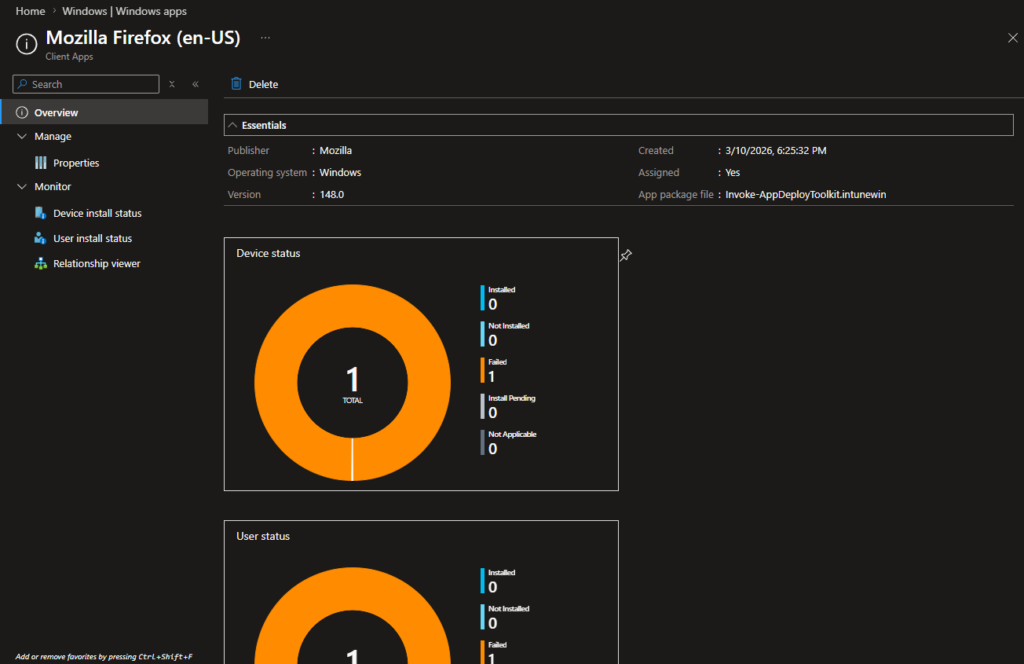Click the User install status icon
Screen dimensions: 1024x664
[x=40, y=238]
